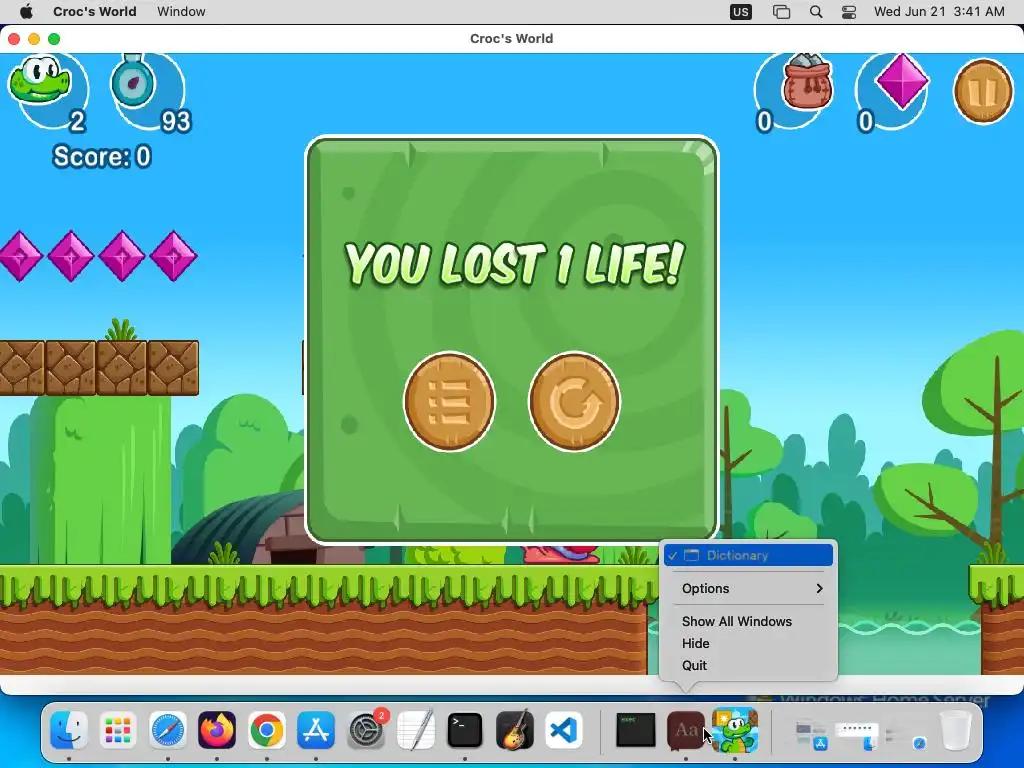
Task: Open Spotlight search
Action: pyautogui.click(x=816, y=12)
